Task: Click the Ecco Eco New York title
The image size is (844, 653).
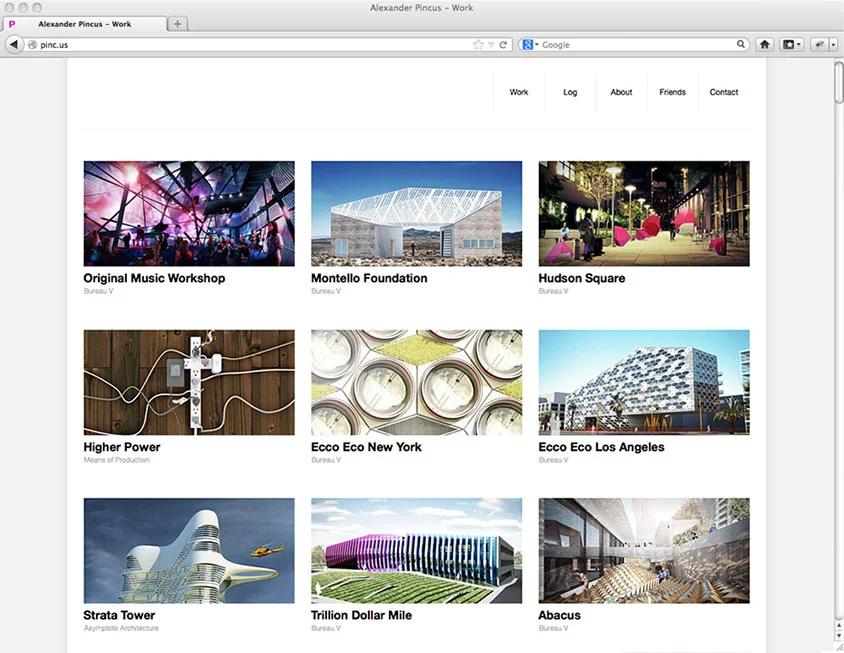Action: 367,447
